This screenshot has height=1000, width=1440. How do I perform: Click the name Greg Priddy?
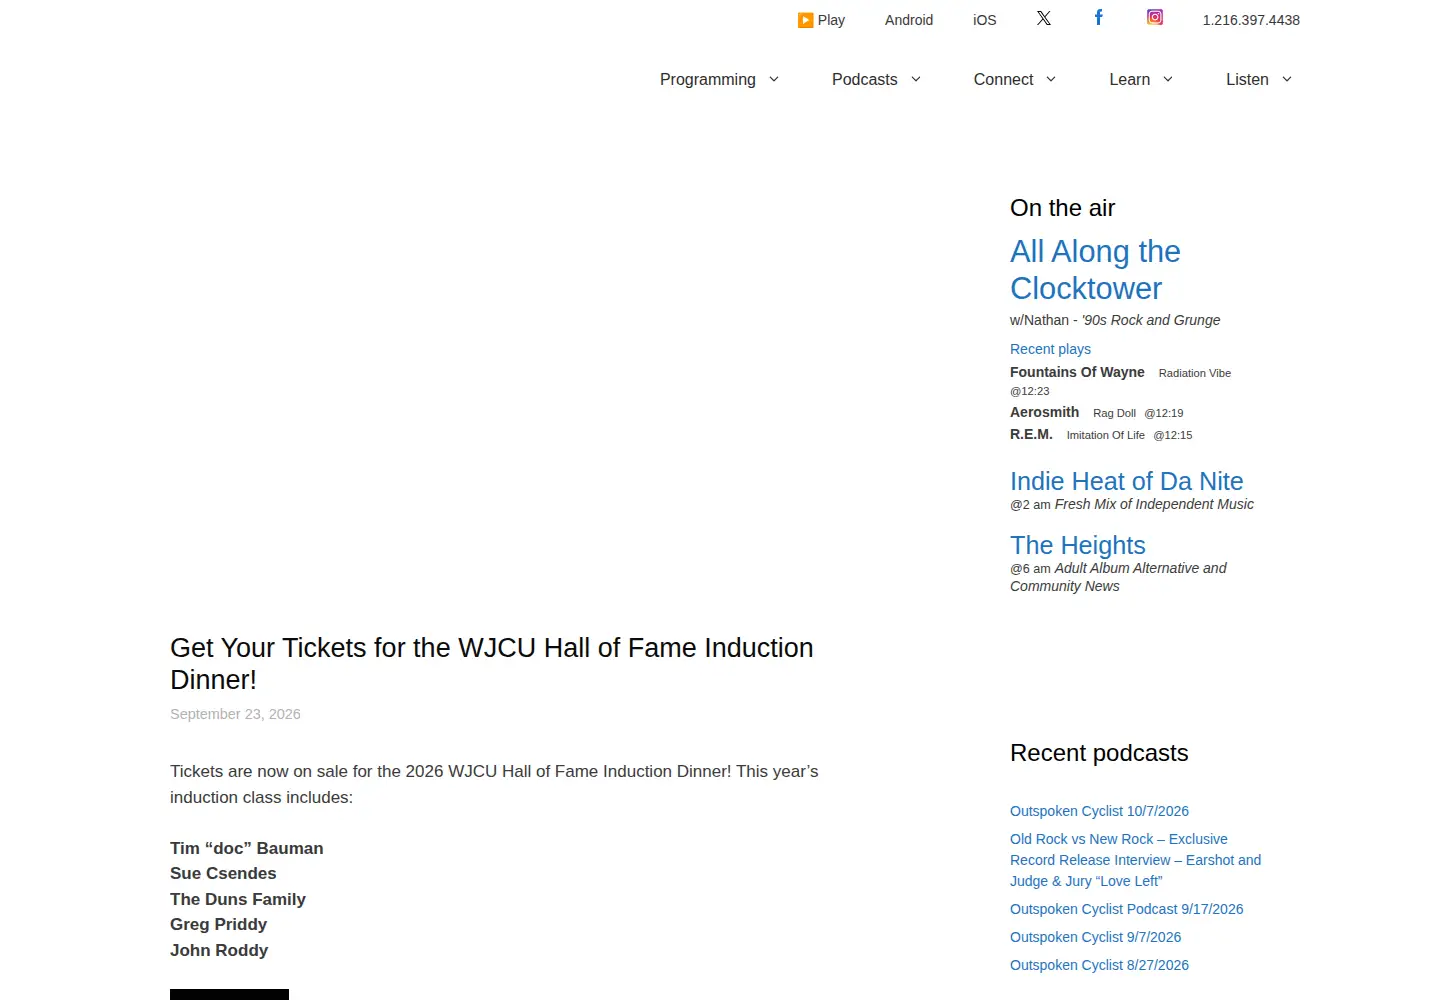(x=218, y=924)
